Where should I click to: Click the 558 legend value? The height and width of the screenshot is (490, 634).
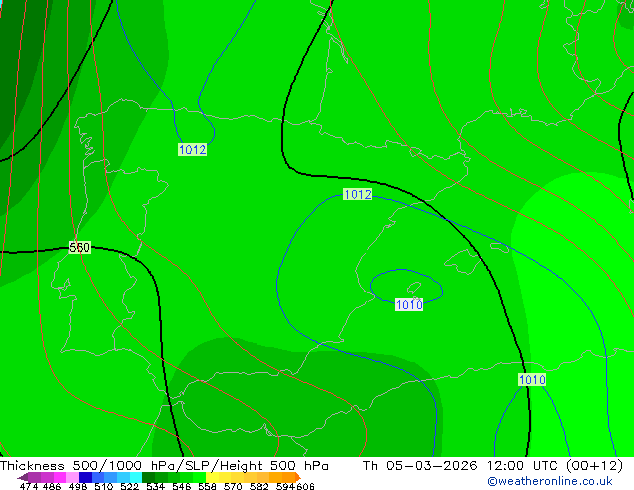207,486
